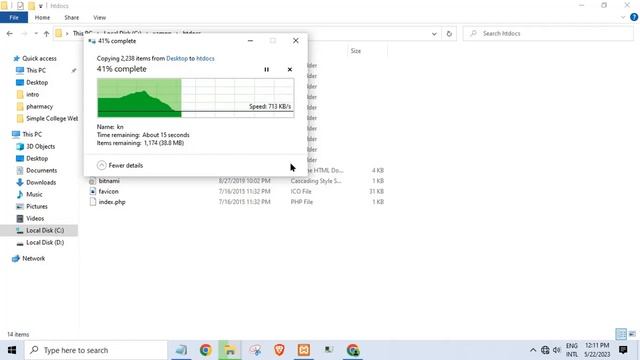
Task: Click the favicon file icon
Action: (x=93, y=191)
